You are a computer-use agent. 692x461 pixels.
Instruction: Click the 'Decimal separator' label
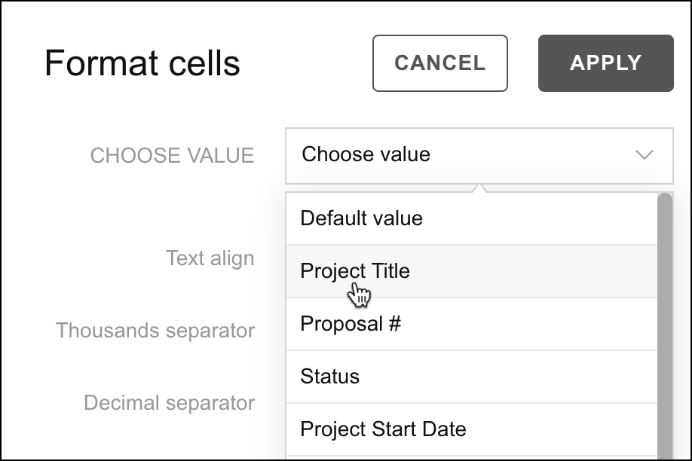tap(169, 403)
